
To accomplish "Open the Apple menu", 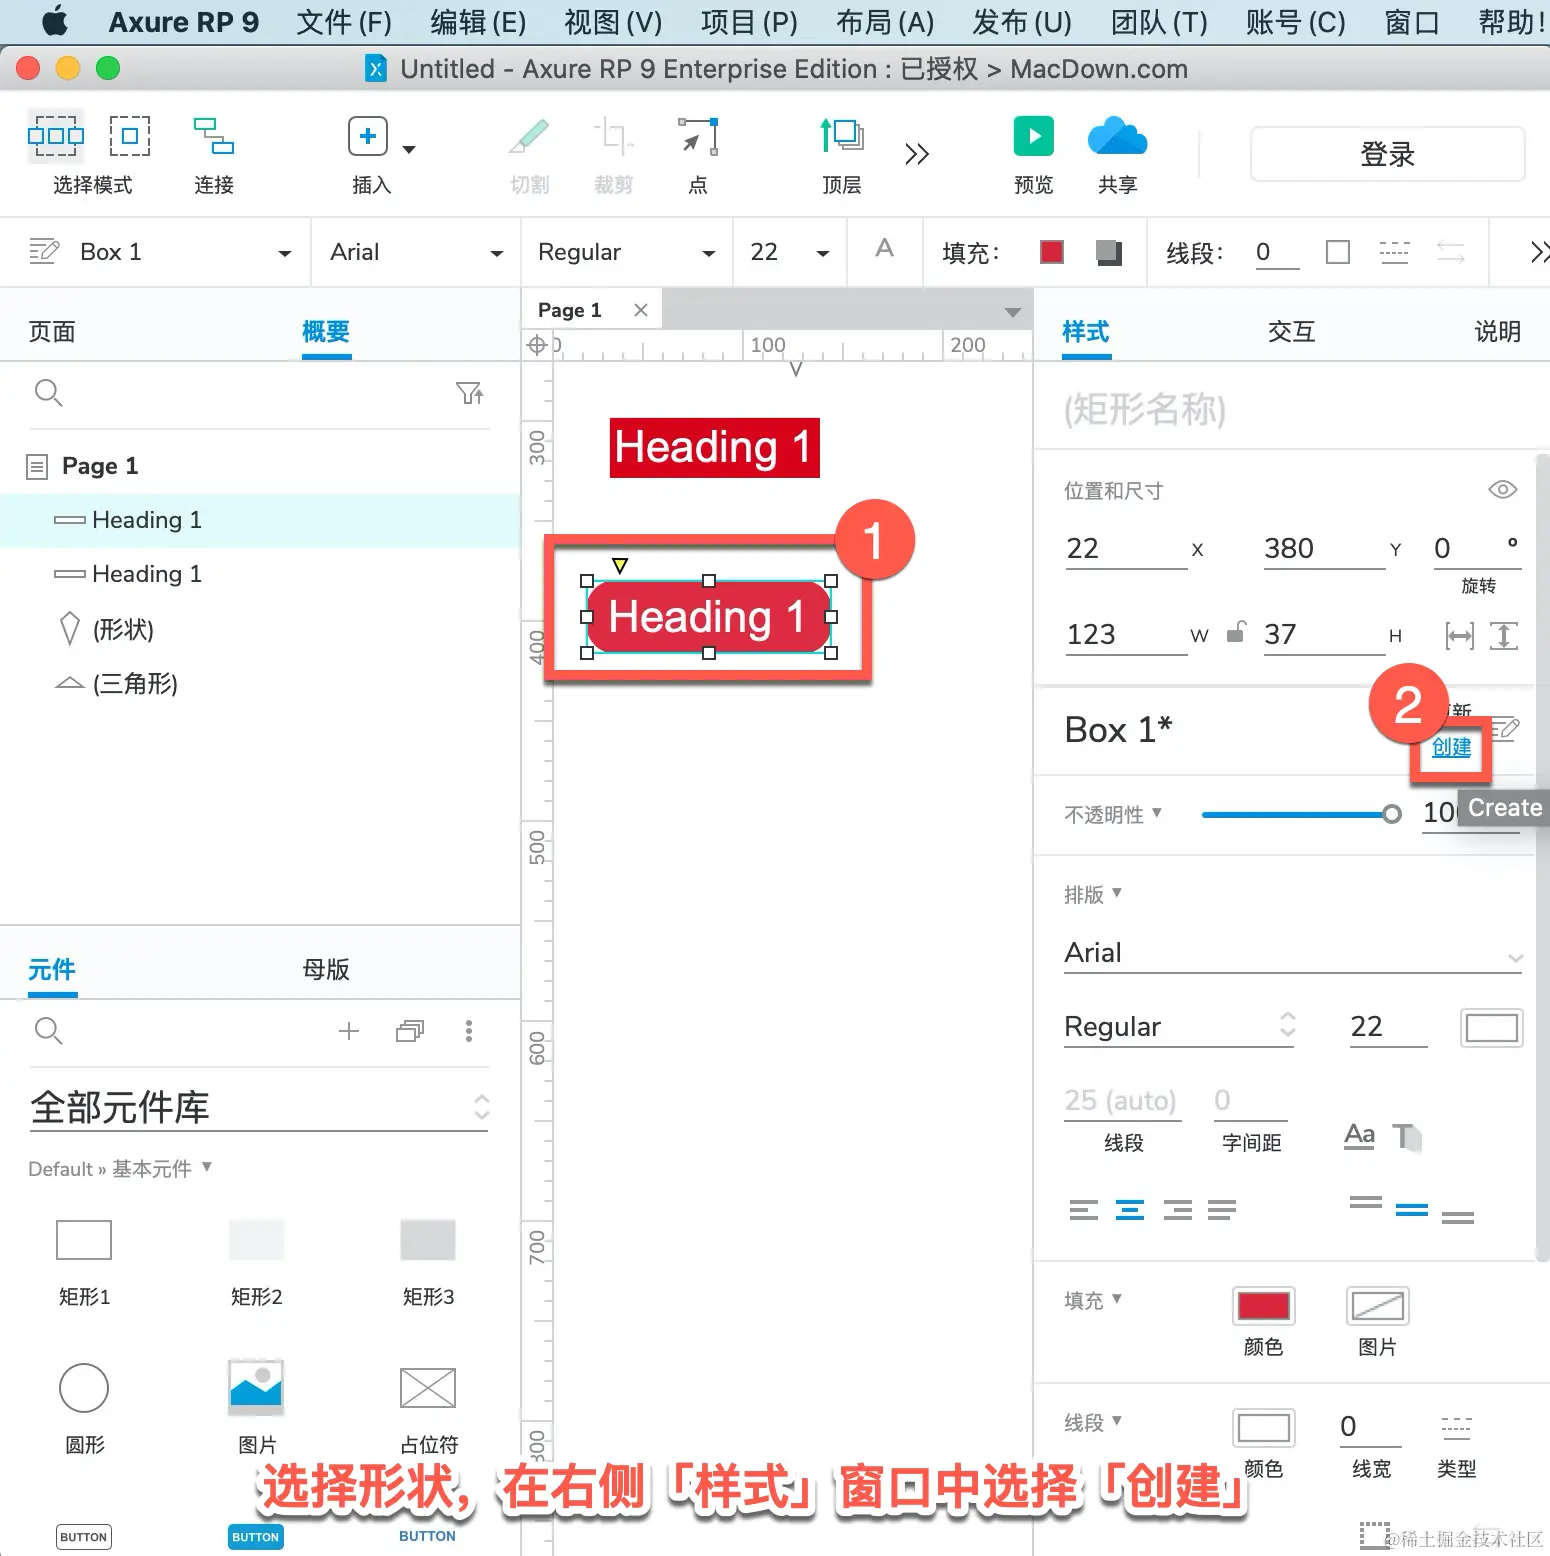I will coord(56,21).
